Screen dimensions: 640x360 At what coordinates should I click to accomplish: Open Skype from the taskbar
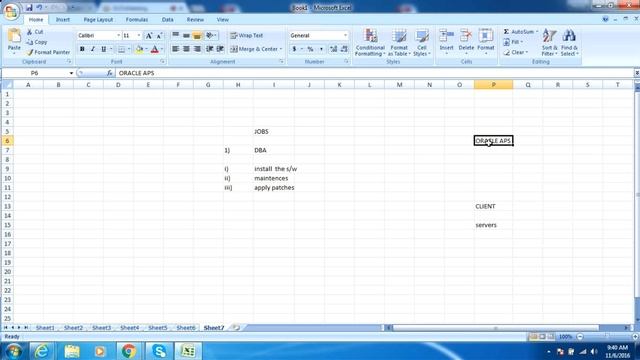(x=158, y=351)
